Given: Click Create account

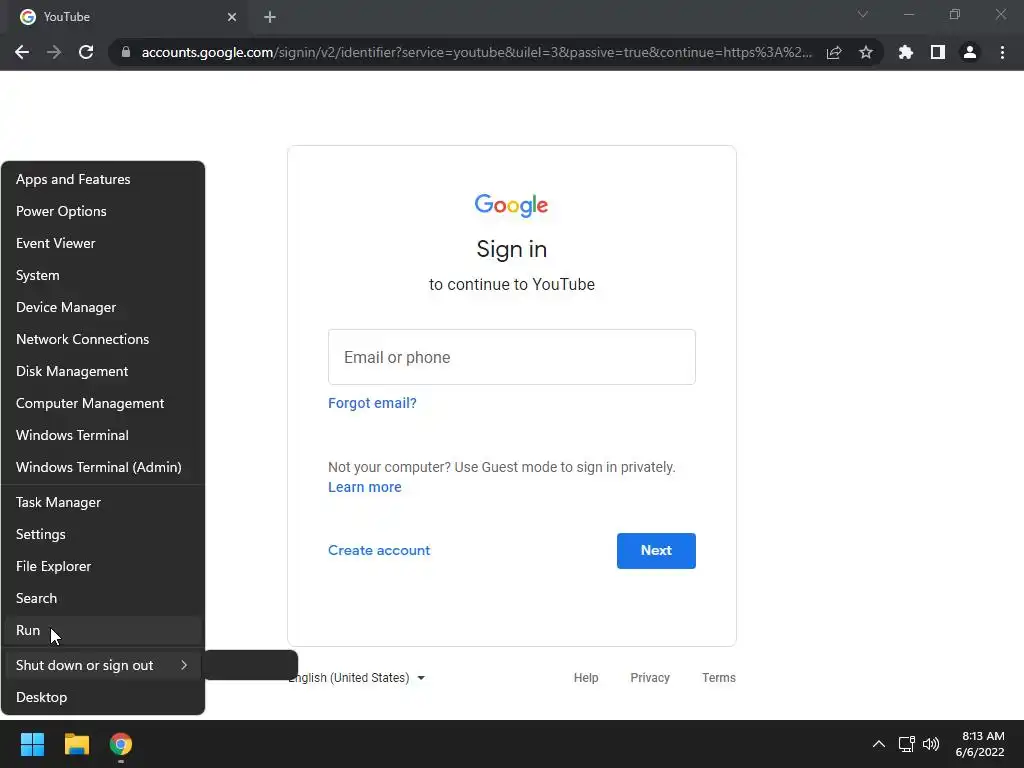Looking at the screenshot, I should 379,551.
